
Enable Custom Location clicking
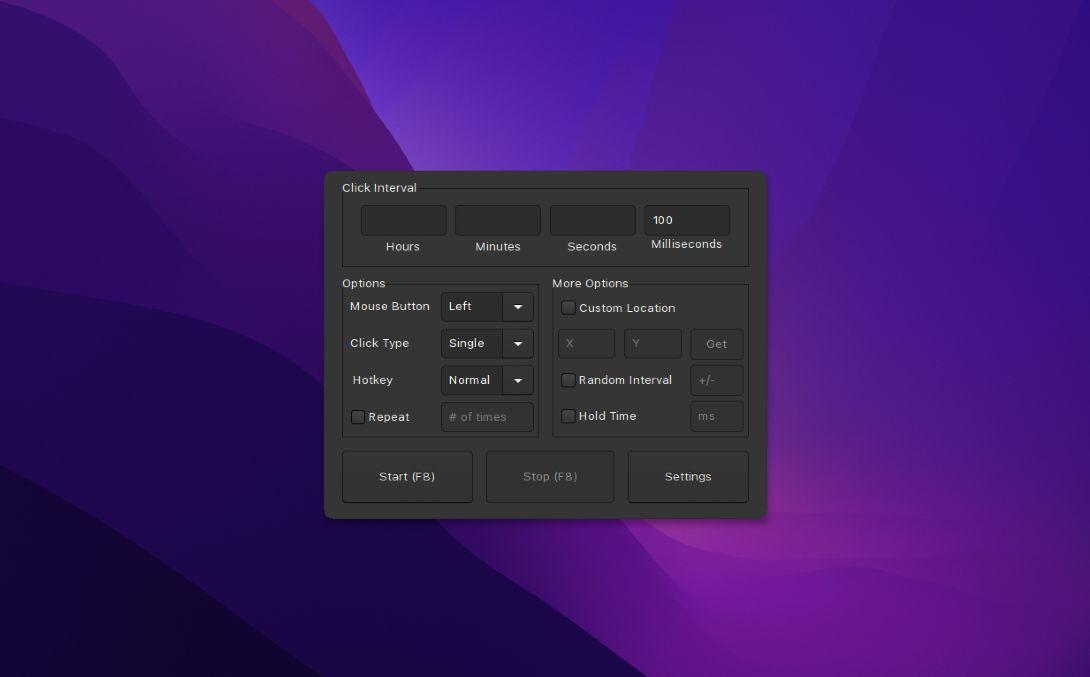pos(568,308)
